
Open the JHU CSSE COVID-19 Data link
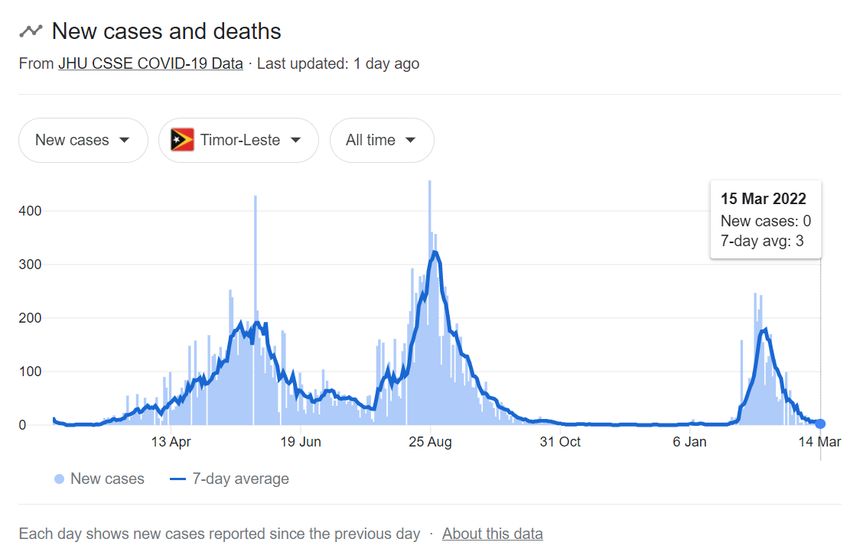151,63
